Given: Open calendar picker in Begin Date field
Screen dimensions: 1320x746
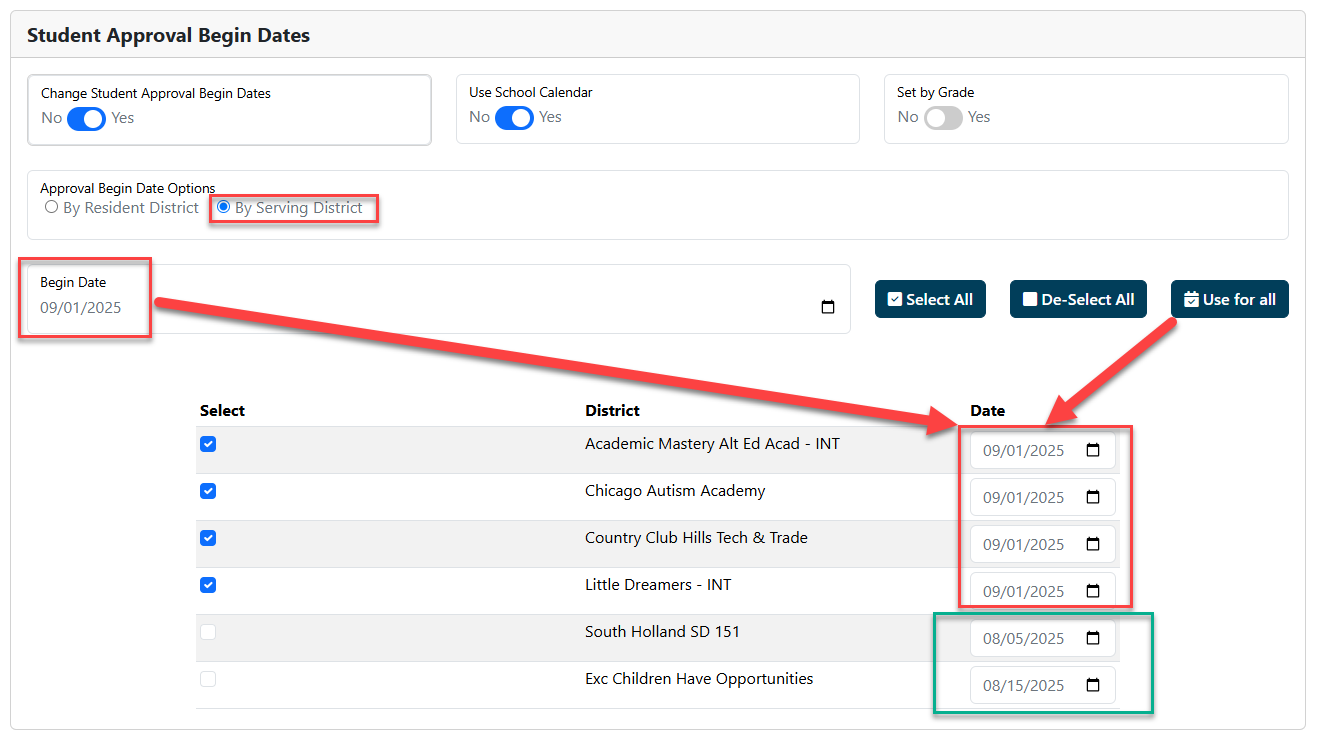Looking at the screenshot, I should point(827,307).
